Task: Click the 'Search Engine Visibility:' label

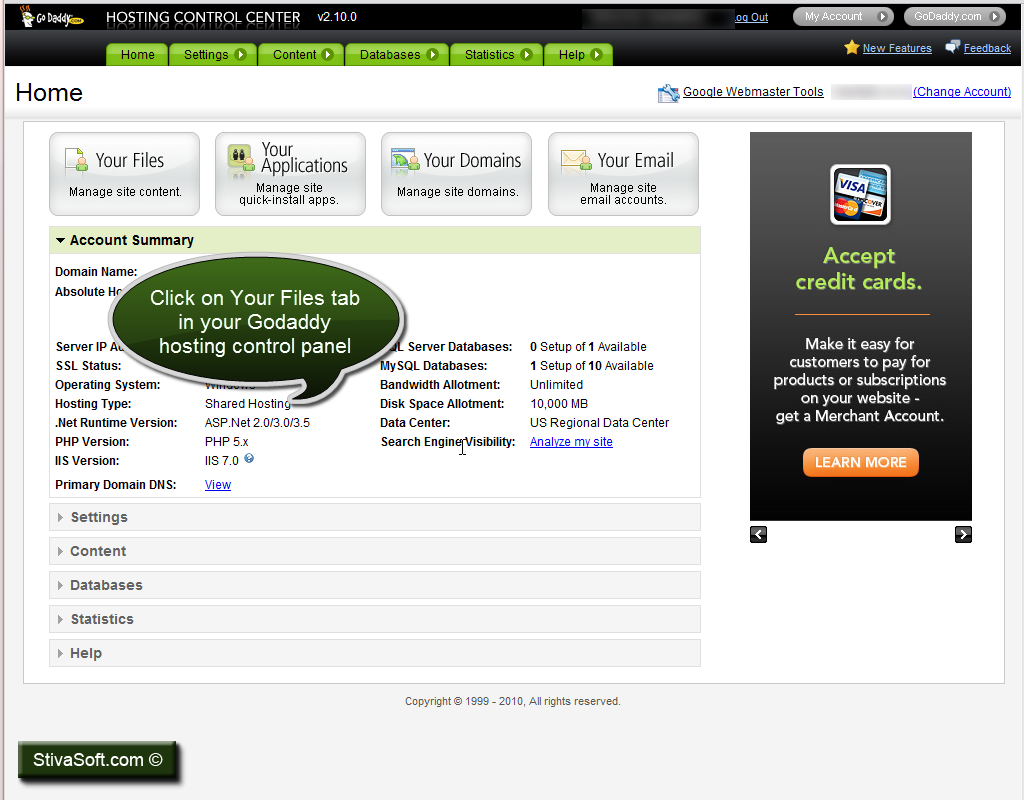Action: (448, 442)
